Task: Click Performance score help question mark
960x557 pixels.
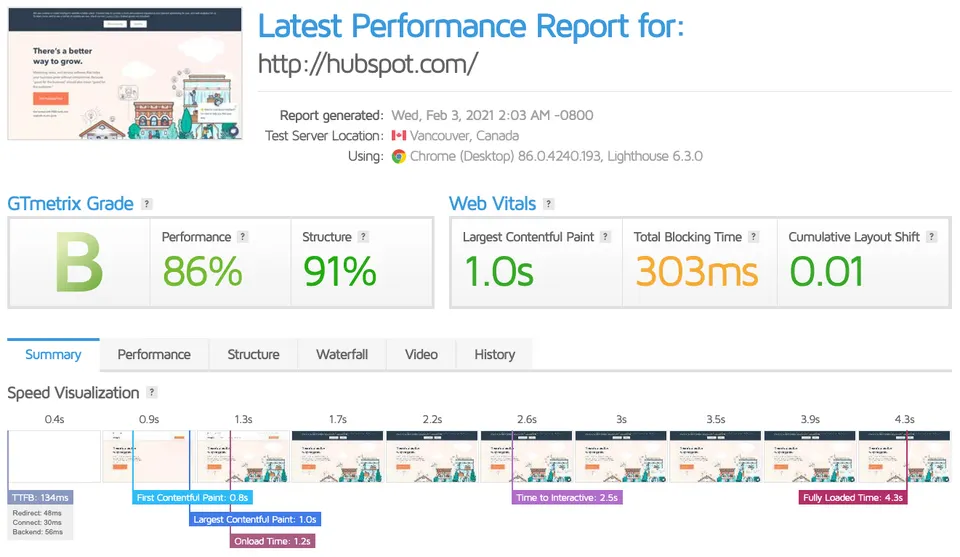Action: pyautogui.click(x=242, y=237)
